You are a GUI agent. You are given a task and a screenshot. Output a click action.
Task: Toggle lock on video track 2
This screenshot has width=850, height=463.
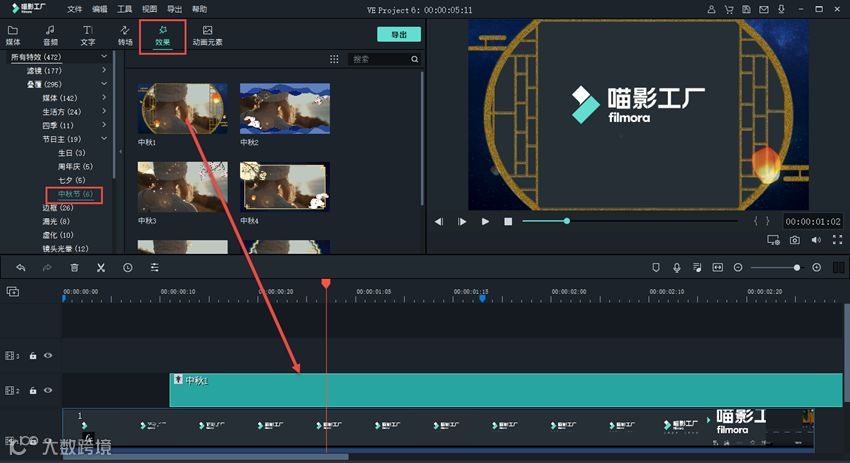33,390
